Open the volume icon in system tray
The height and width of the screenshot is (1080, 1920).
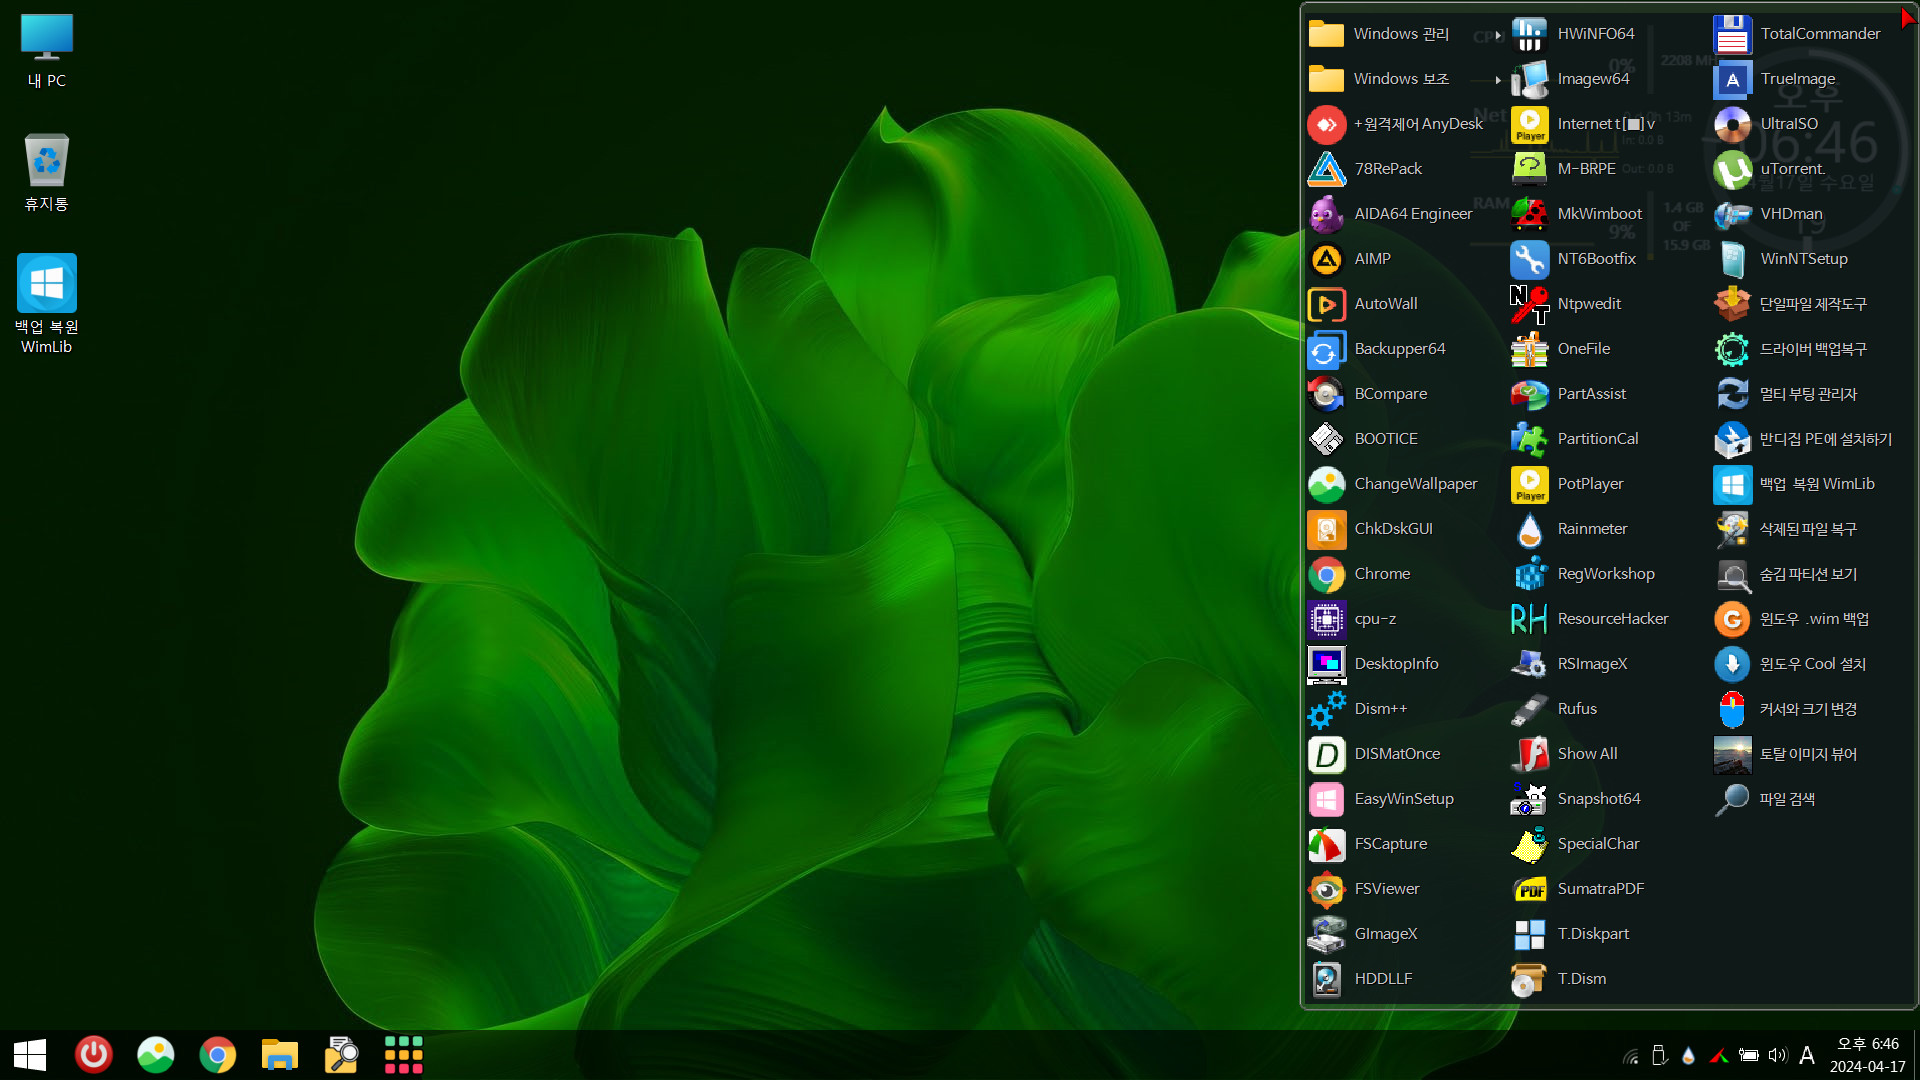(1777, 1055)
